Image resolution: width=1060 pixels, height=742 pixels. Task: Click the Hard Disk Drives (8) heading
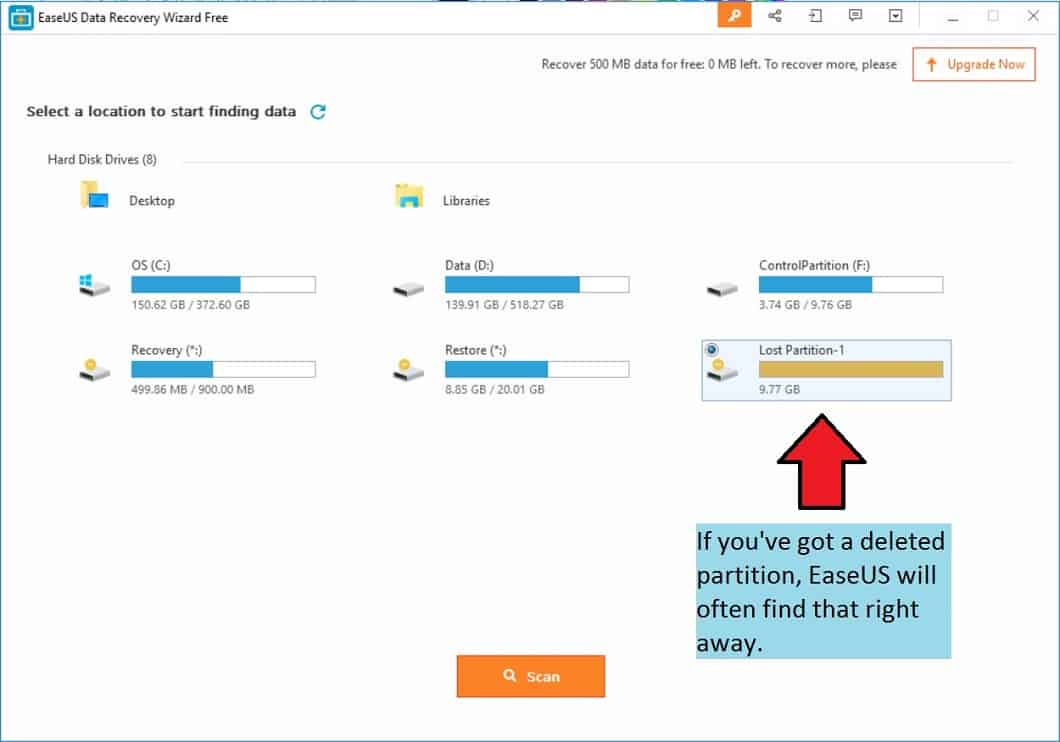coord(102,159)
